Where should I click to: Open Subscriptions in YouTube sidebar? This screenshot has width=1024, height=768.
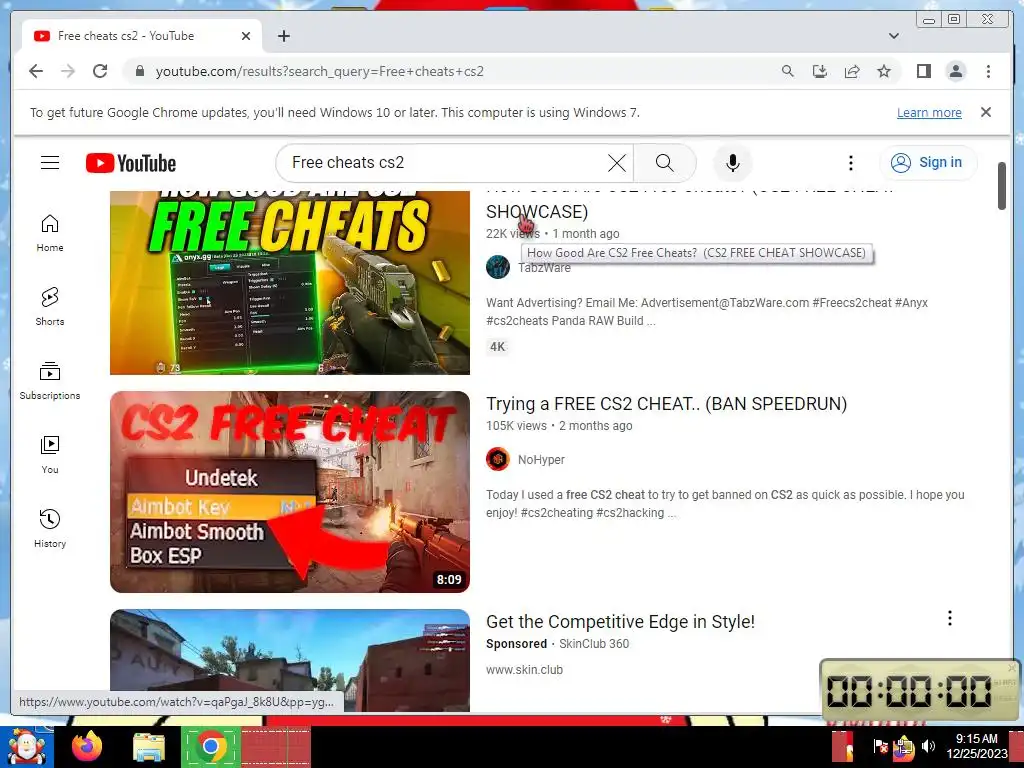tap(50, 381)
